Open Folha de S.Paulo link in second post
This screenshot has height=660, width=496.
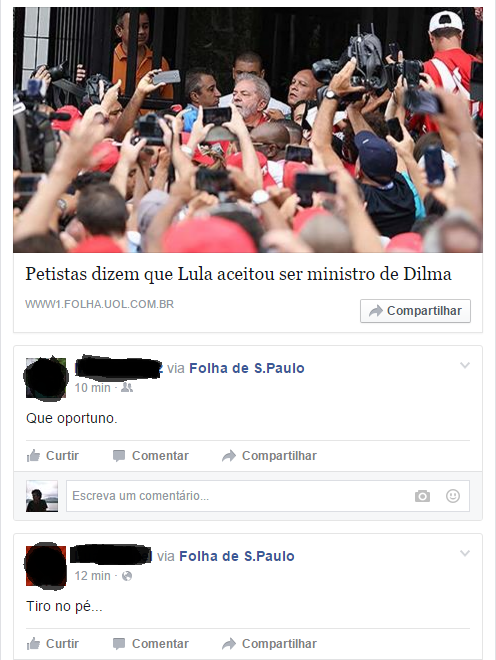coord(237,556)
